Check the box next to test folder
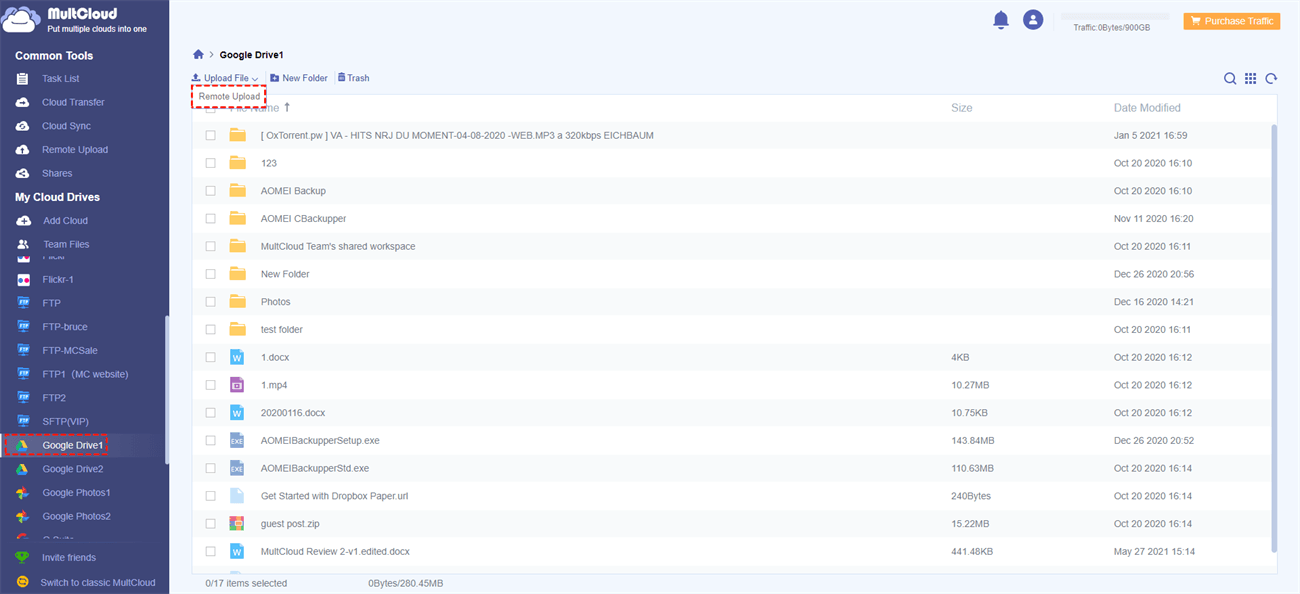Image resolution: width=1300 pixels, height=594 pixels. tap(210, 329)
